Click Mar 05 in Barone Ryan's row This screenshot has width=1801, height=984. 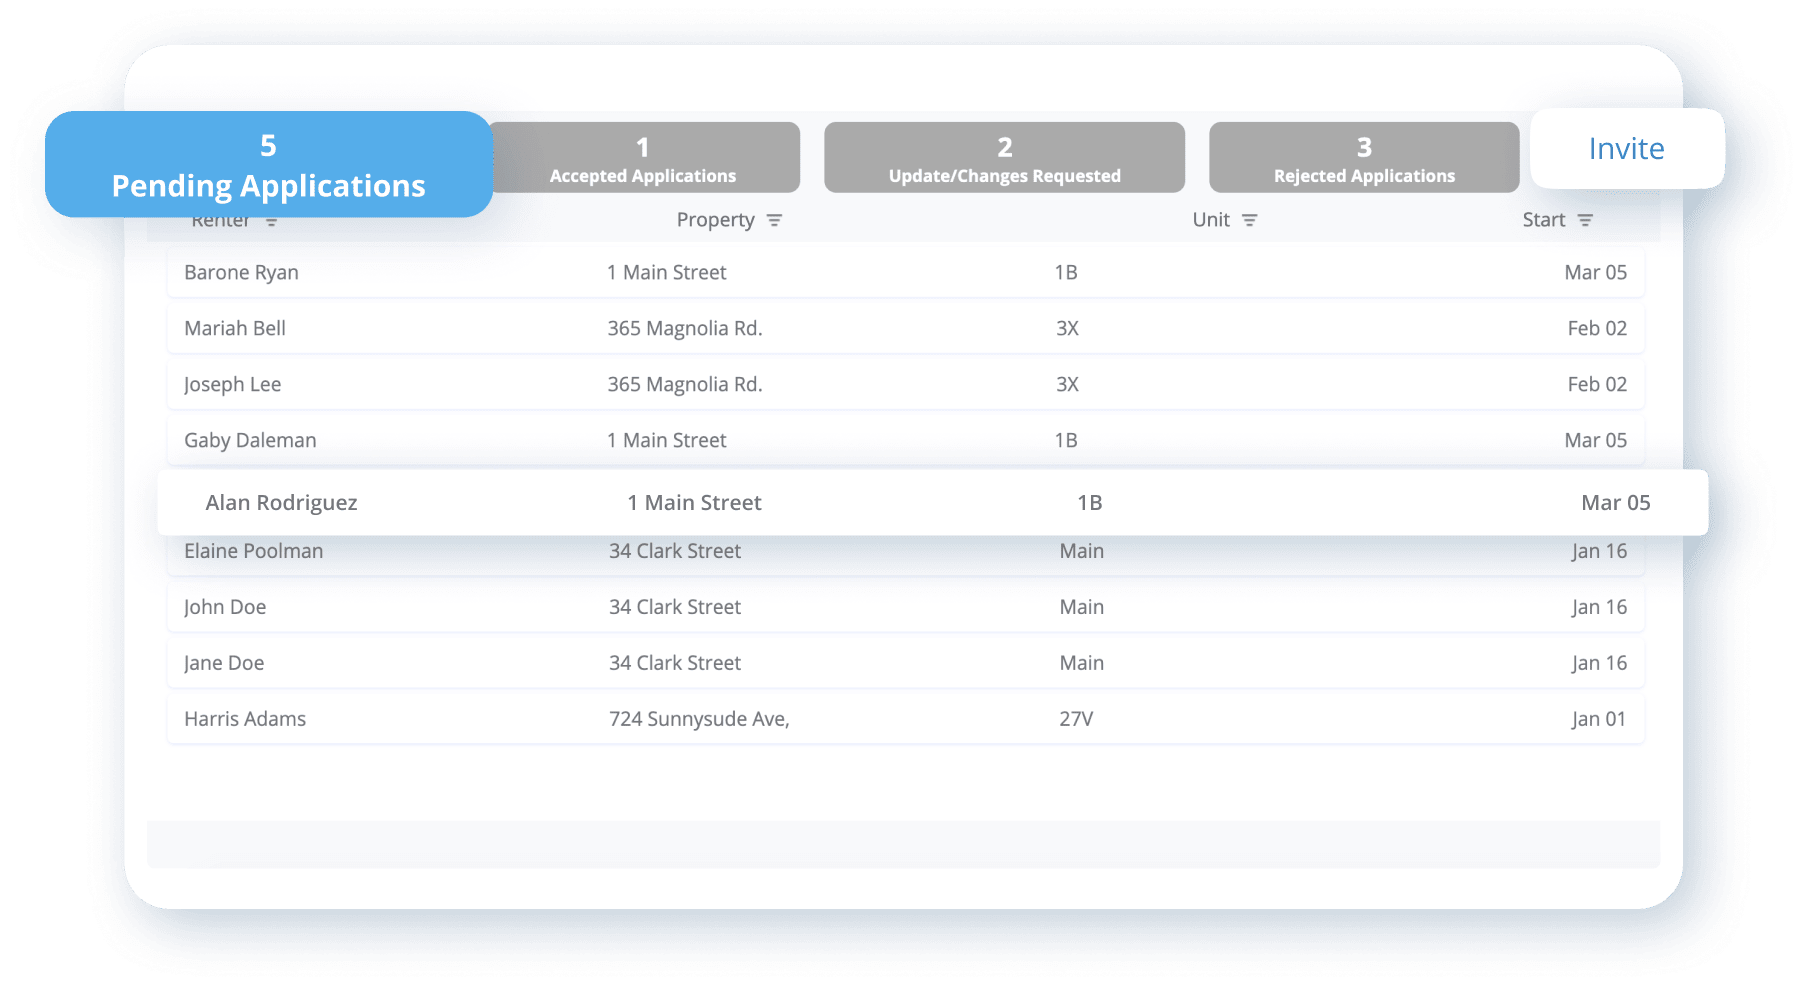pos(1596,273)
